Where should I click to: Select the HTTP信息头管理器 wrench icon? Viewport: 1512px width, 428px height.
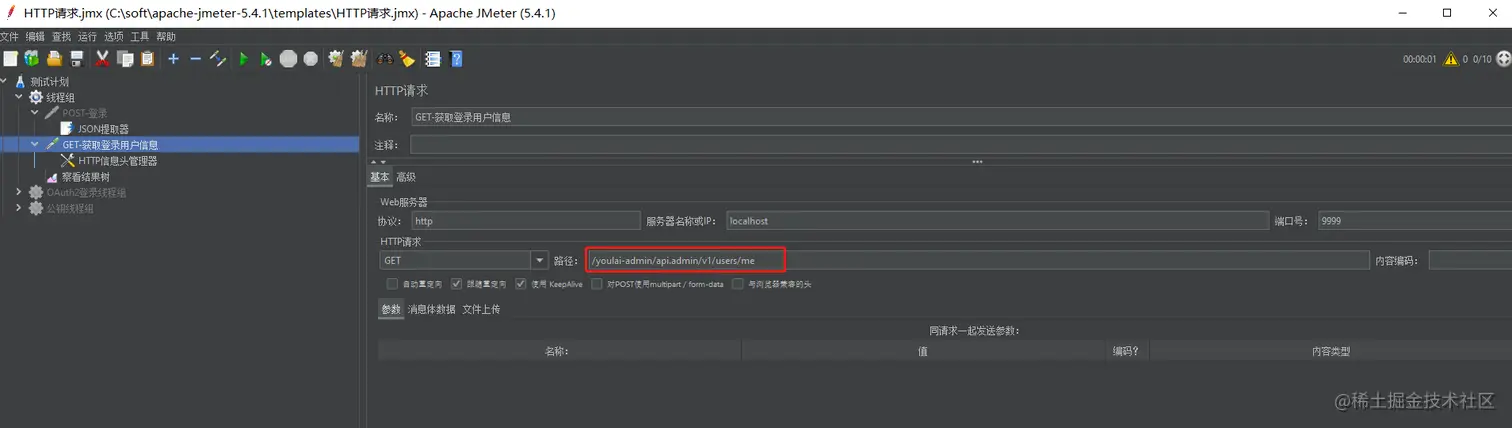(x=68, y=160)
